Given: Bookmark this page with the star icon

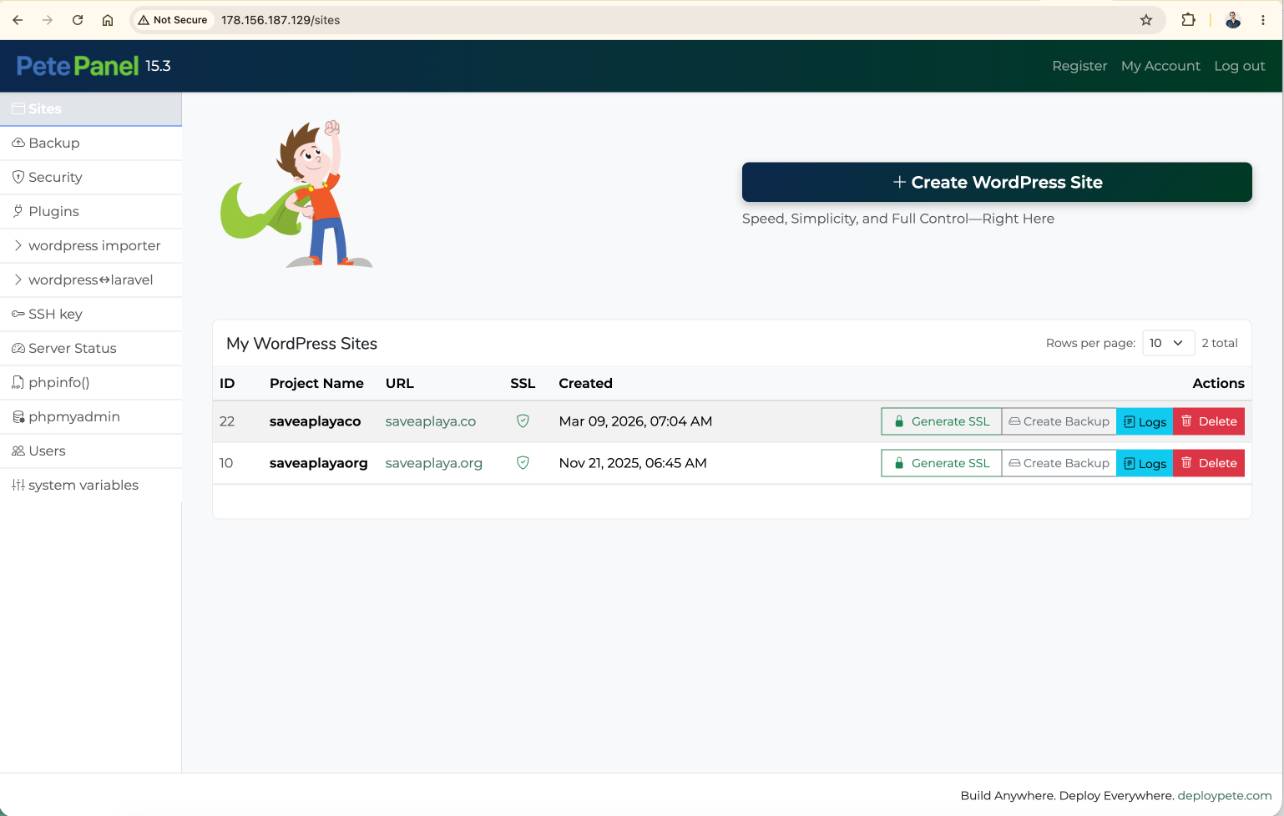Looking at the screenshot, I should (1146, 20).
